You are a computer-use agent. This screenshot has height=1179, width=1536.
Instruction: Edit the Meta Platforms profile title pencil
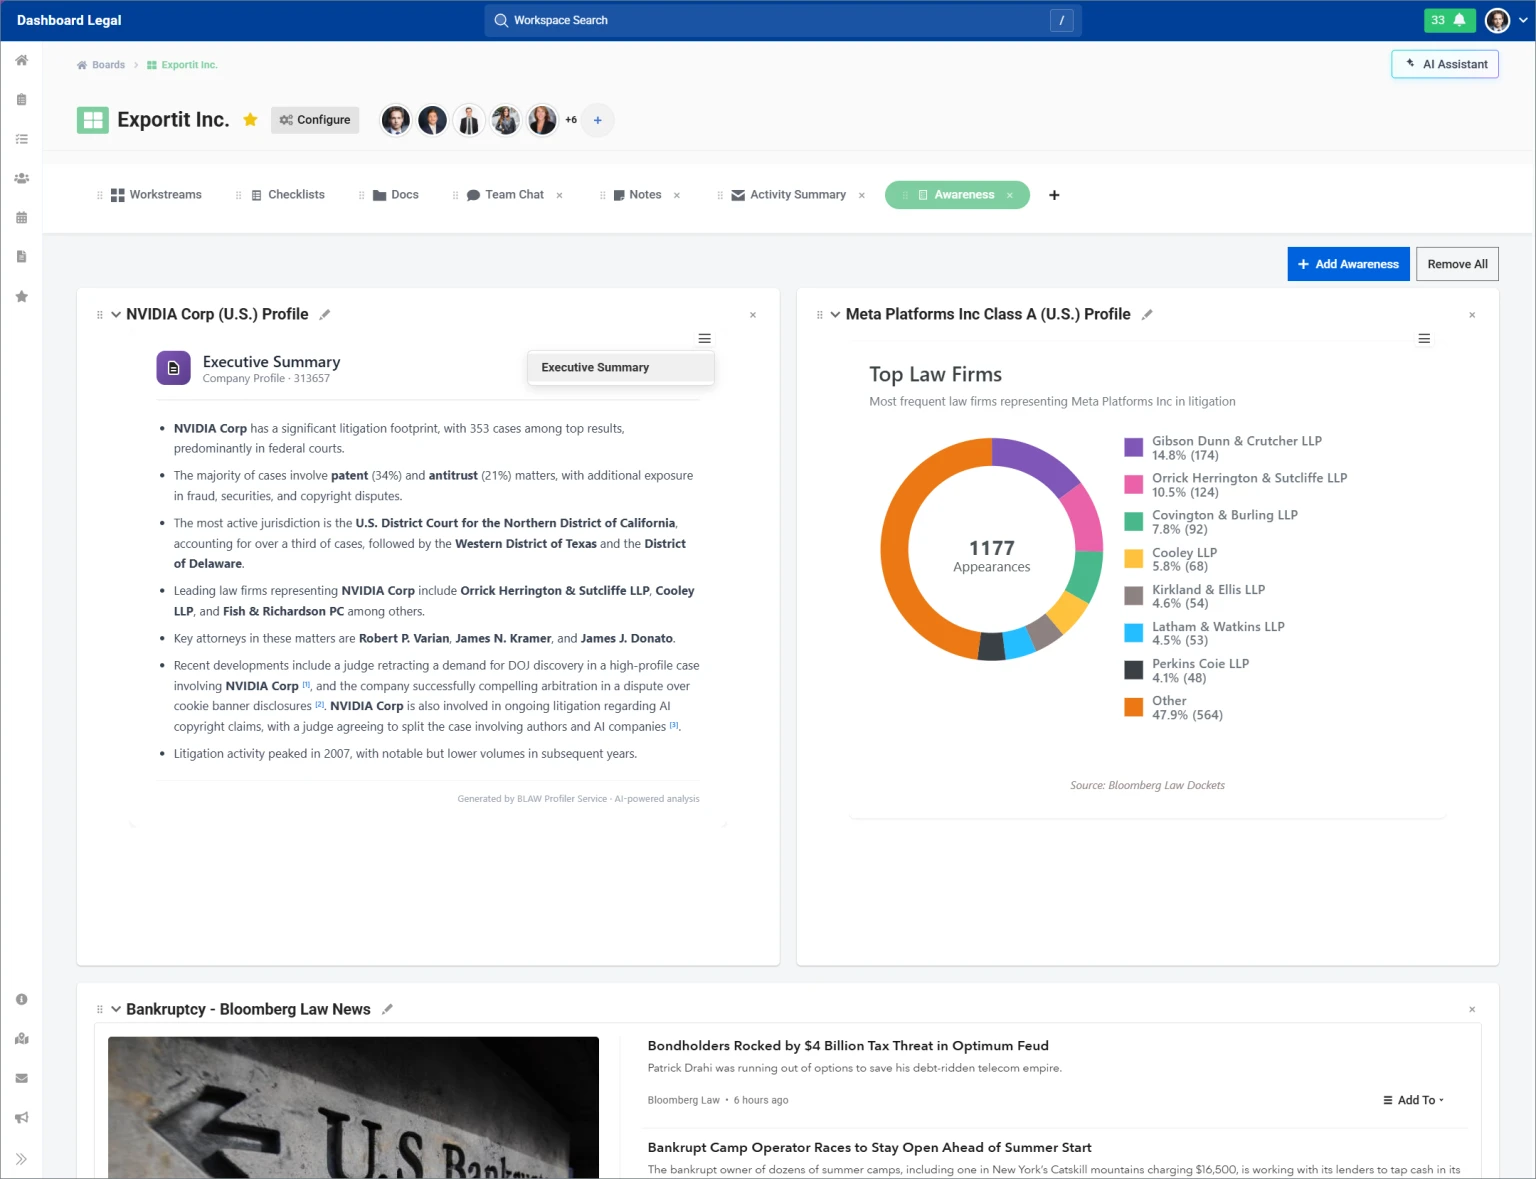[x=1147, y=315]
